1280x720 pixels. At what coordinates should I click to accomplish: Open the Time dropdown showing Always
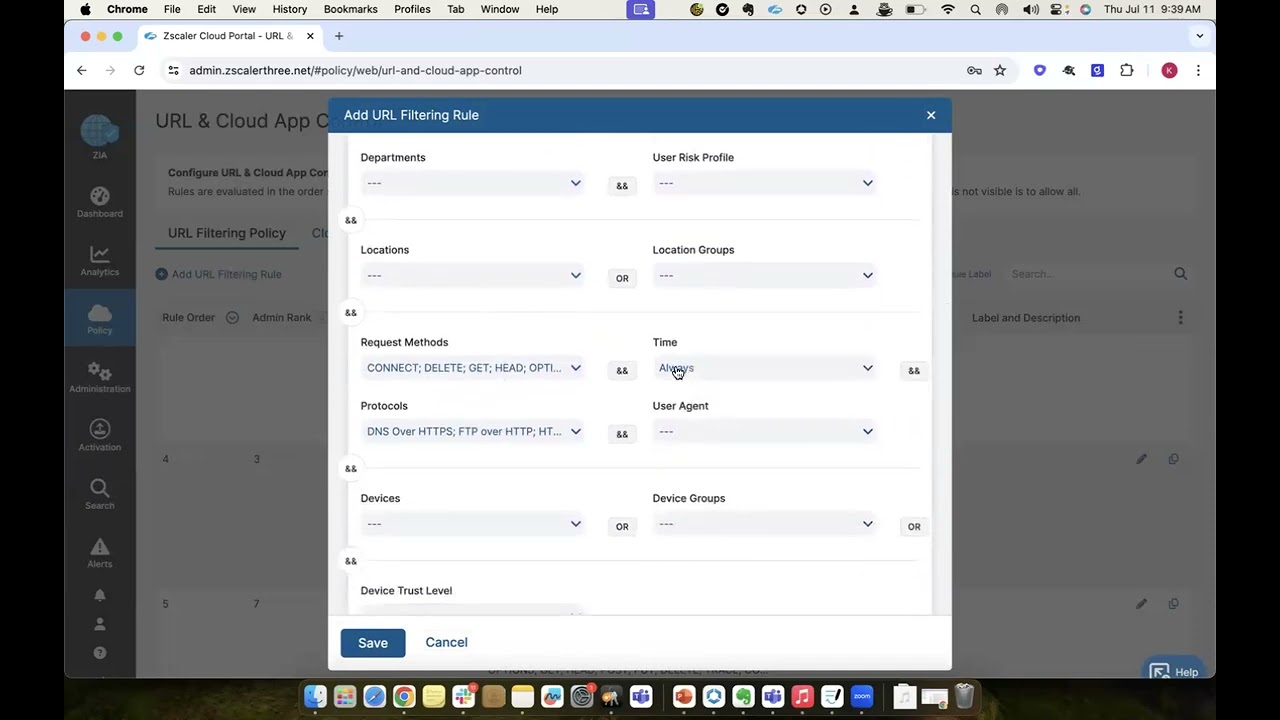click(x=765, y=368)
